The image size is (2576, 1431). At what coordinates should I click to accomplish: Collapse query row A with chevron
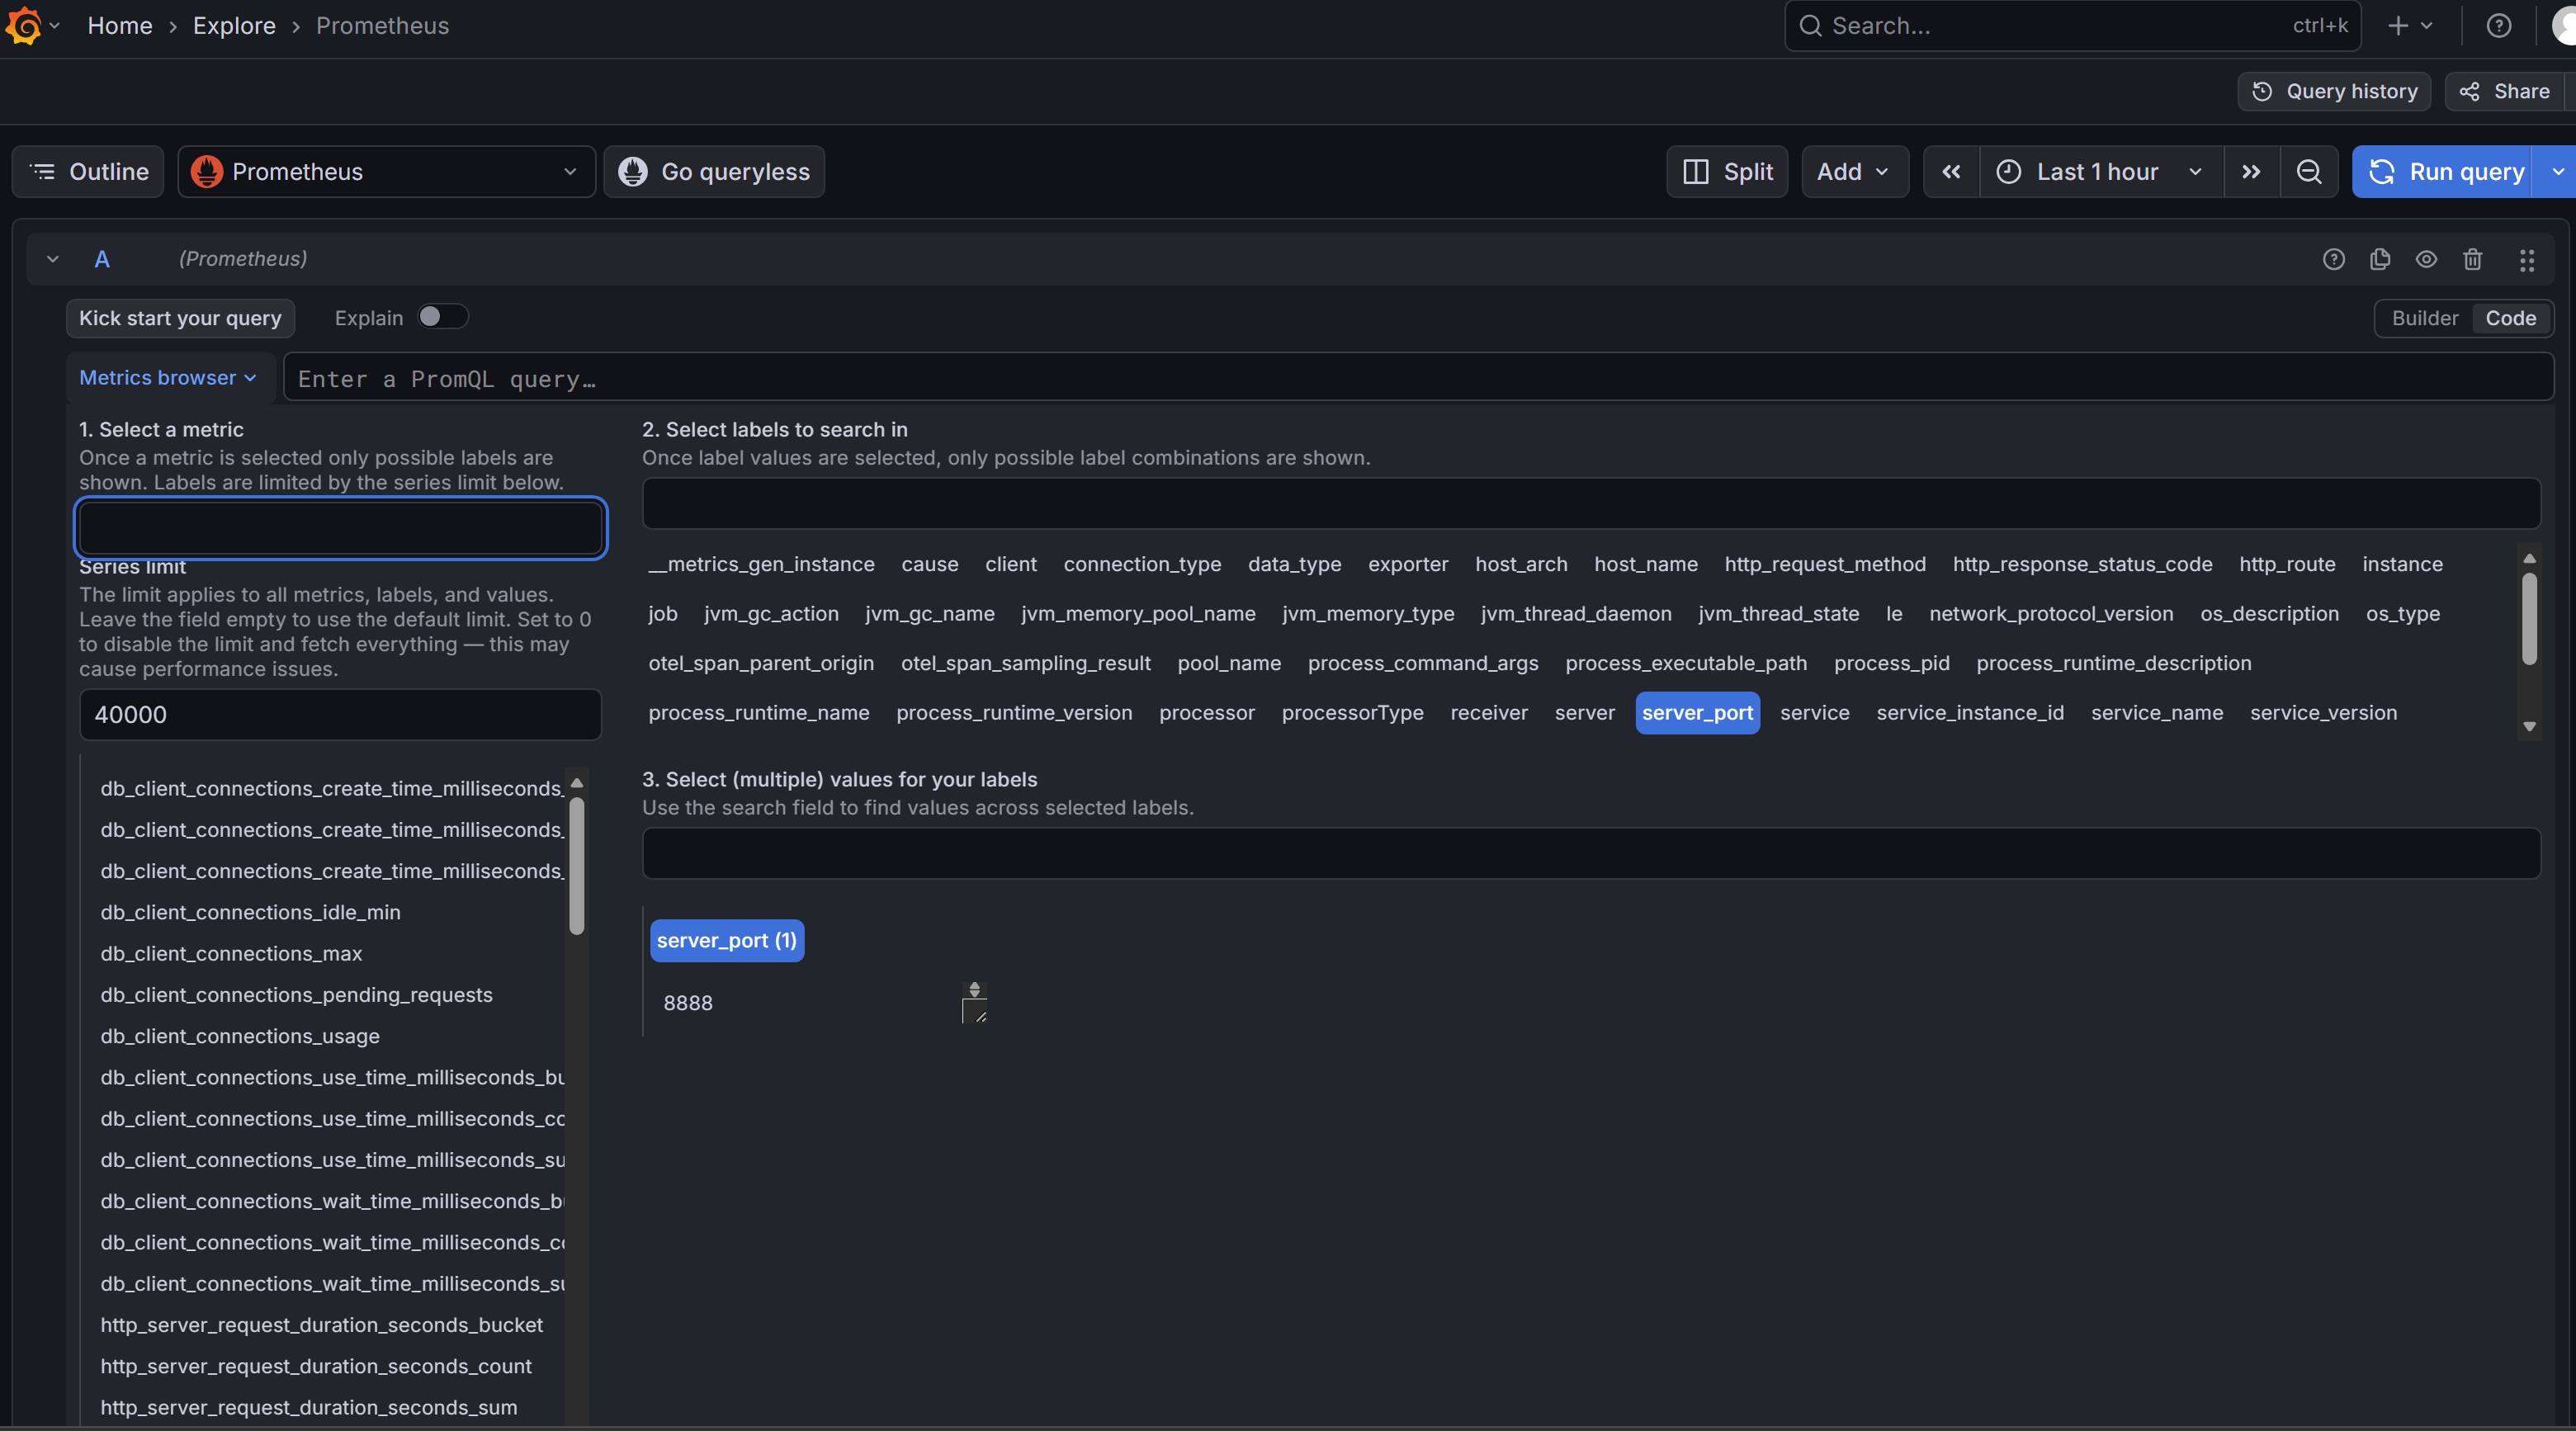pos(53,260)
